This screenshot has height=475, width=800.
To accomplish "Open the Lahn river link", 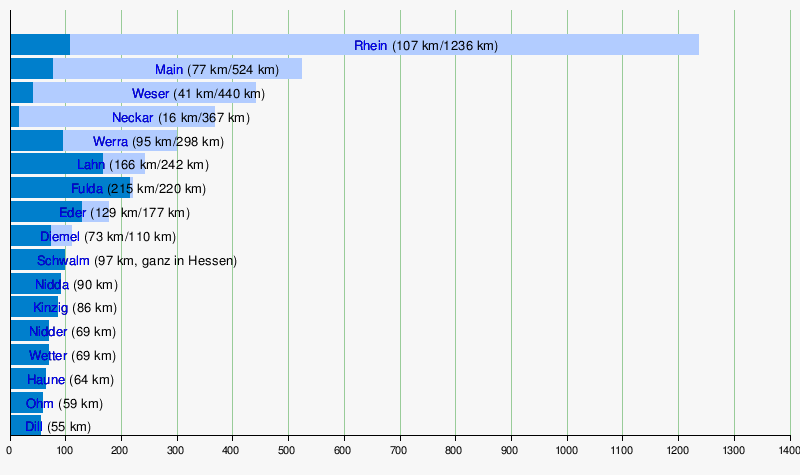I will coord(91,165).
